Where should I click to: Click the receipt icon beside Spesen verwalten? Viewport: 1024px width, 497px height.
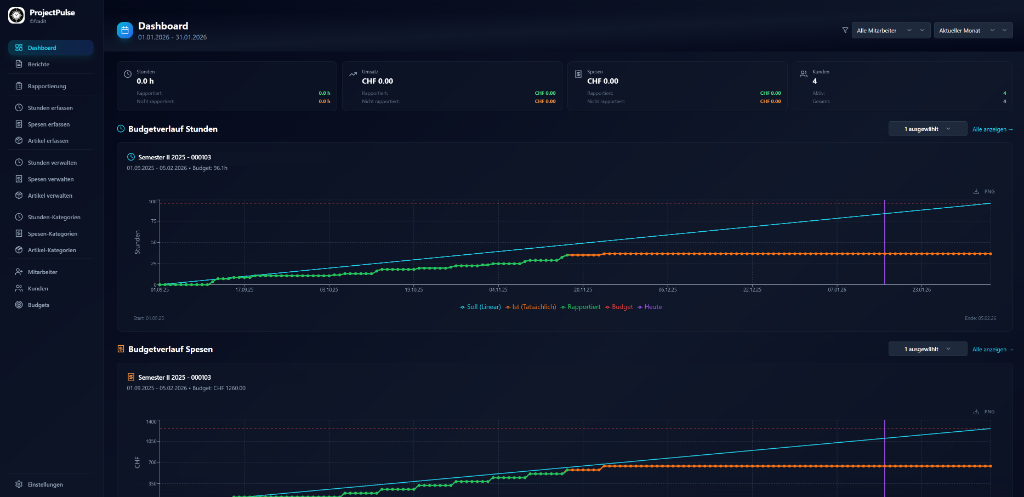point(19,179)
